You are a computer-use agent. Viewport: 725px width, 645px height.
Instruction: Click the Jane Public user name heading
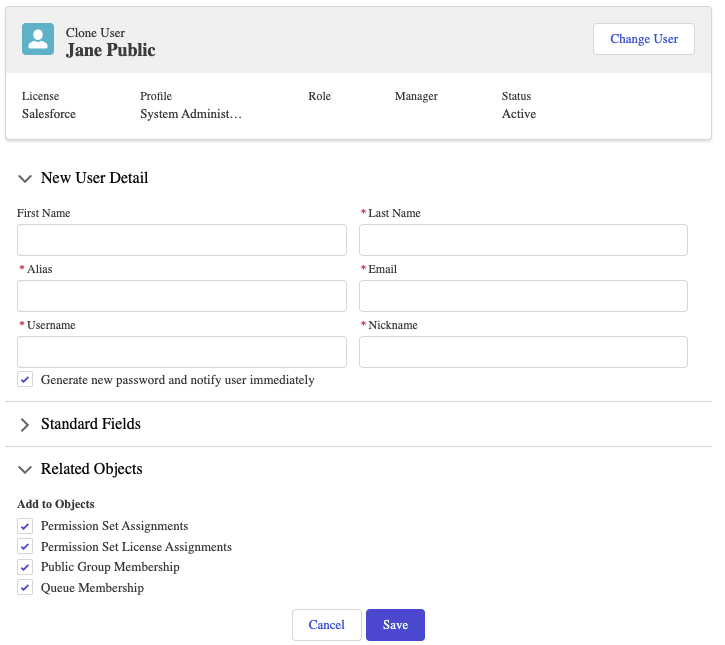[x=111, y=50]
